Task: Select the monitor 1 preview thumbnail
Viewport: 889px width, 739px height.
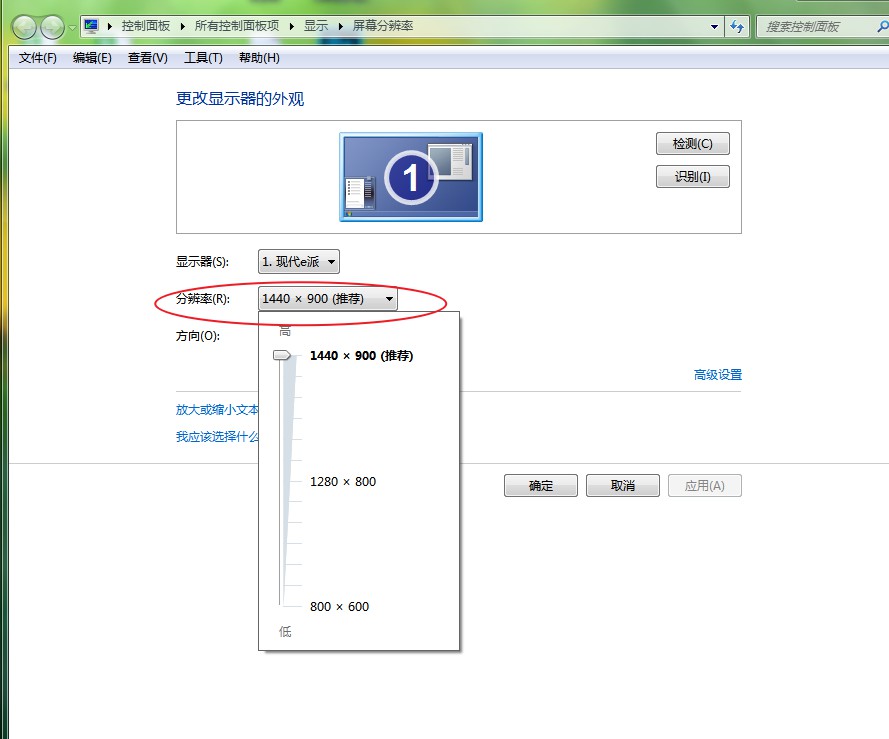Action: [411, 177]
